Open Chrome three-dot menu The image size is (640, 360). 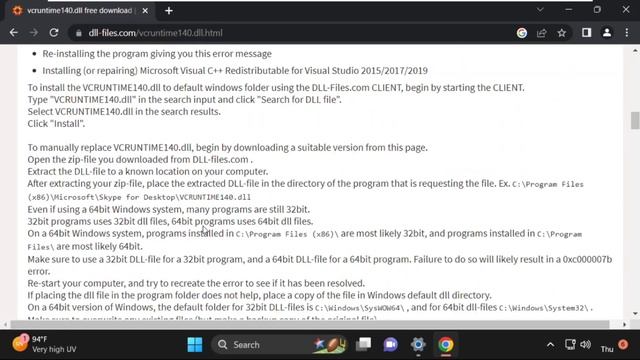pyautogui.click(x=627, y=33)
